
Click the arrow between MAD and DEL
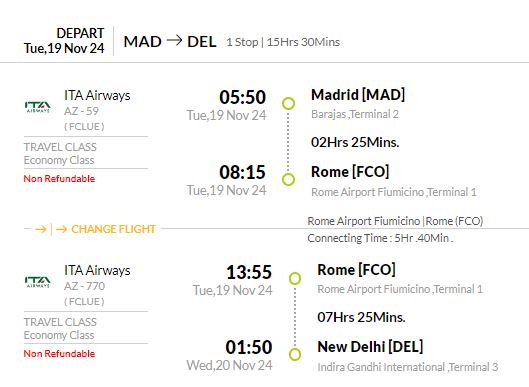point(174,41)
